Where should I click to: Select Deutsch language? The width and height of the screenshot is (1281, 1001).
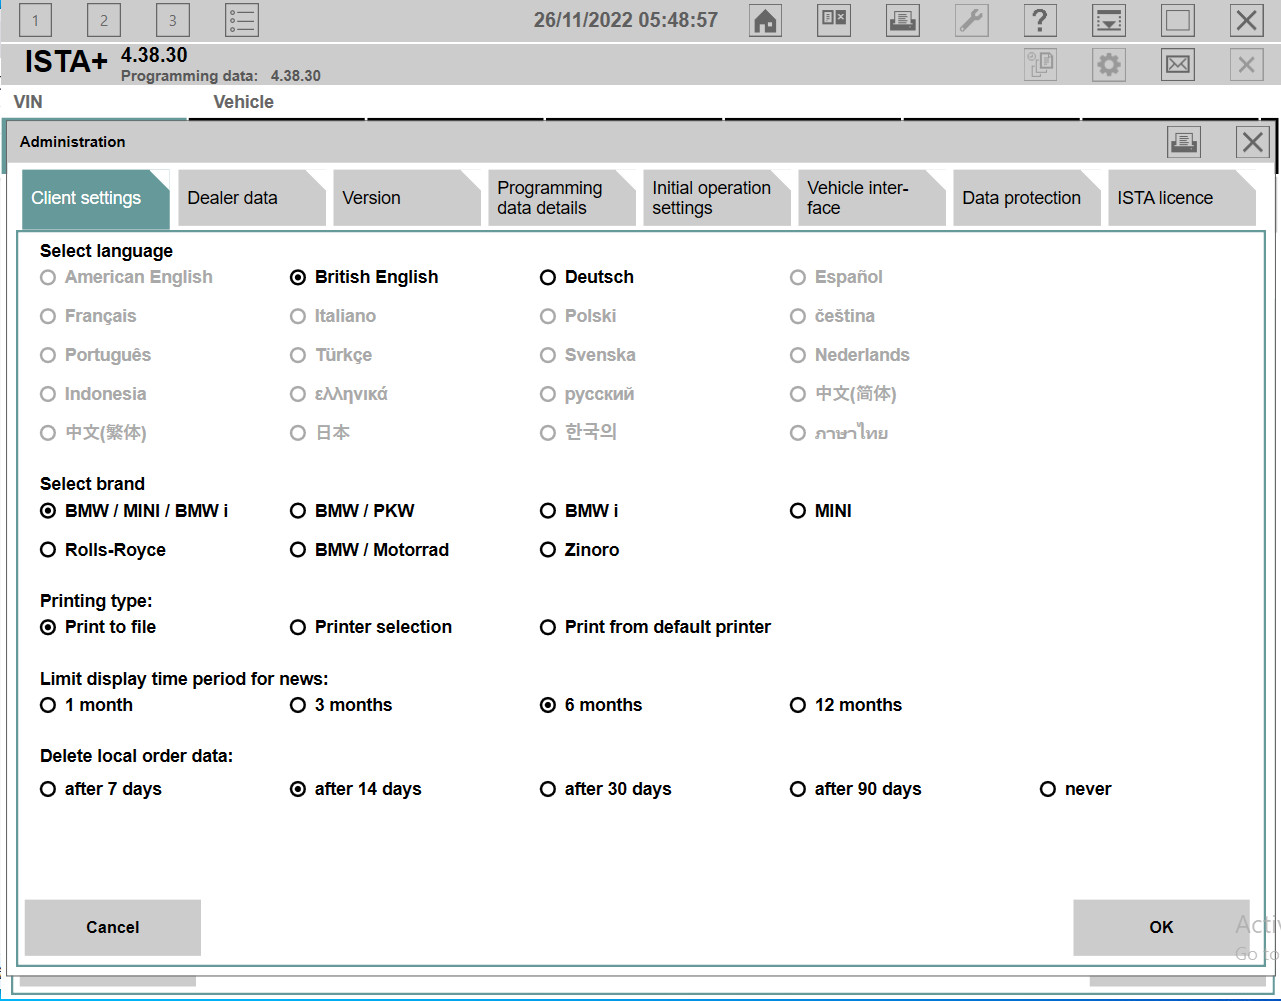[587, 277]
